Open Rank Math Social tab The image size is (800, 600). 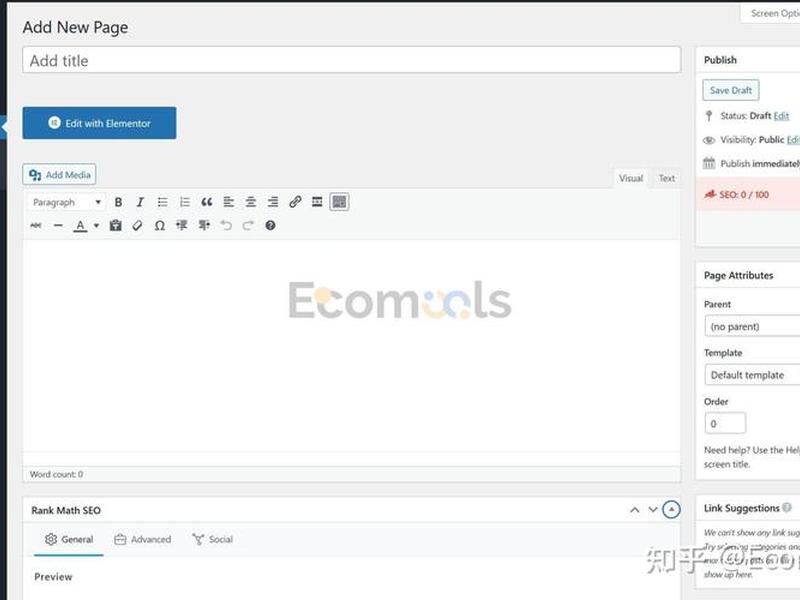point(213,539)
